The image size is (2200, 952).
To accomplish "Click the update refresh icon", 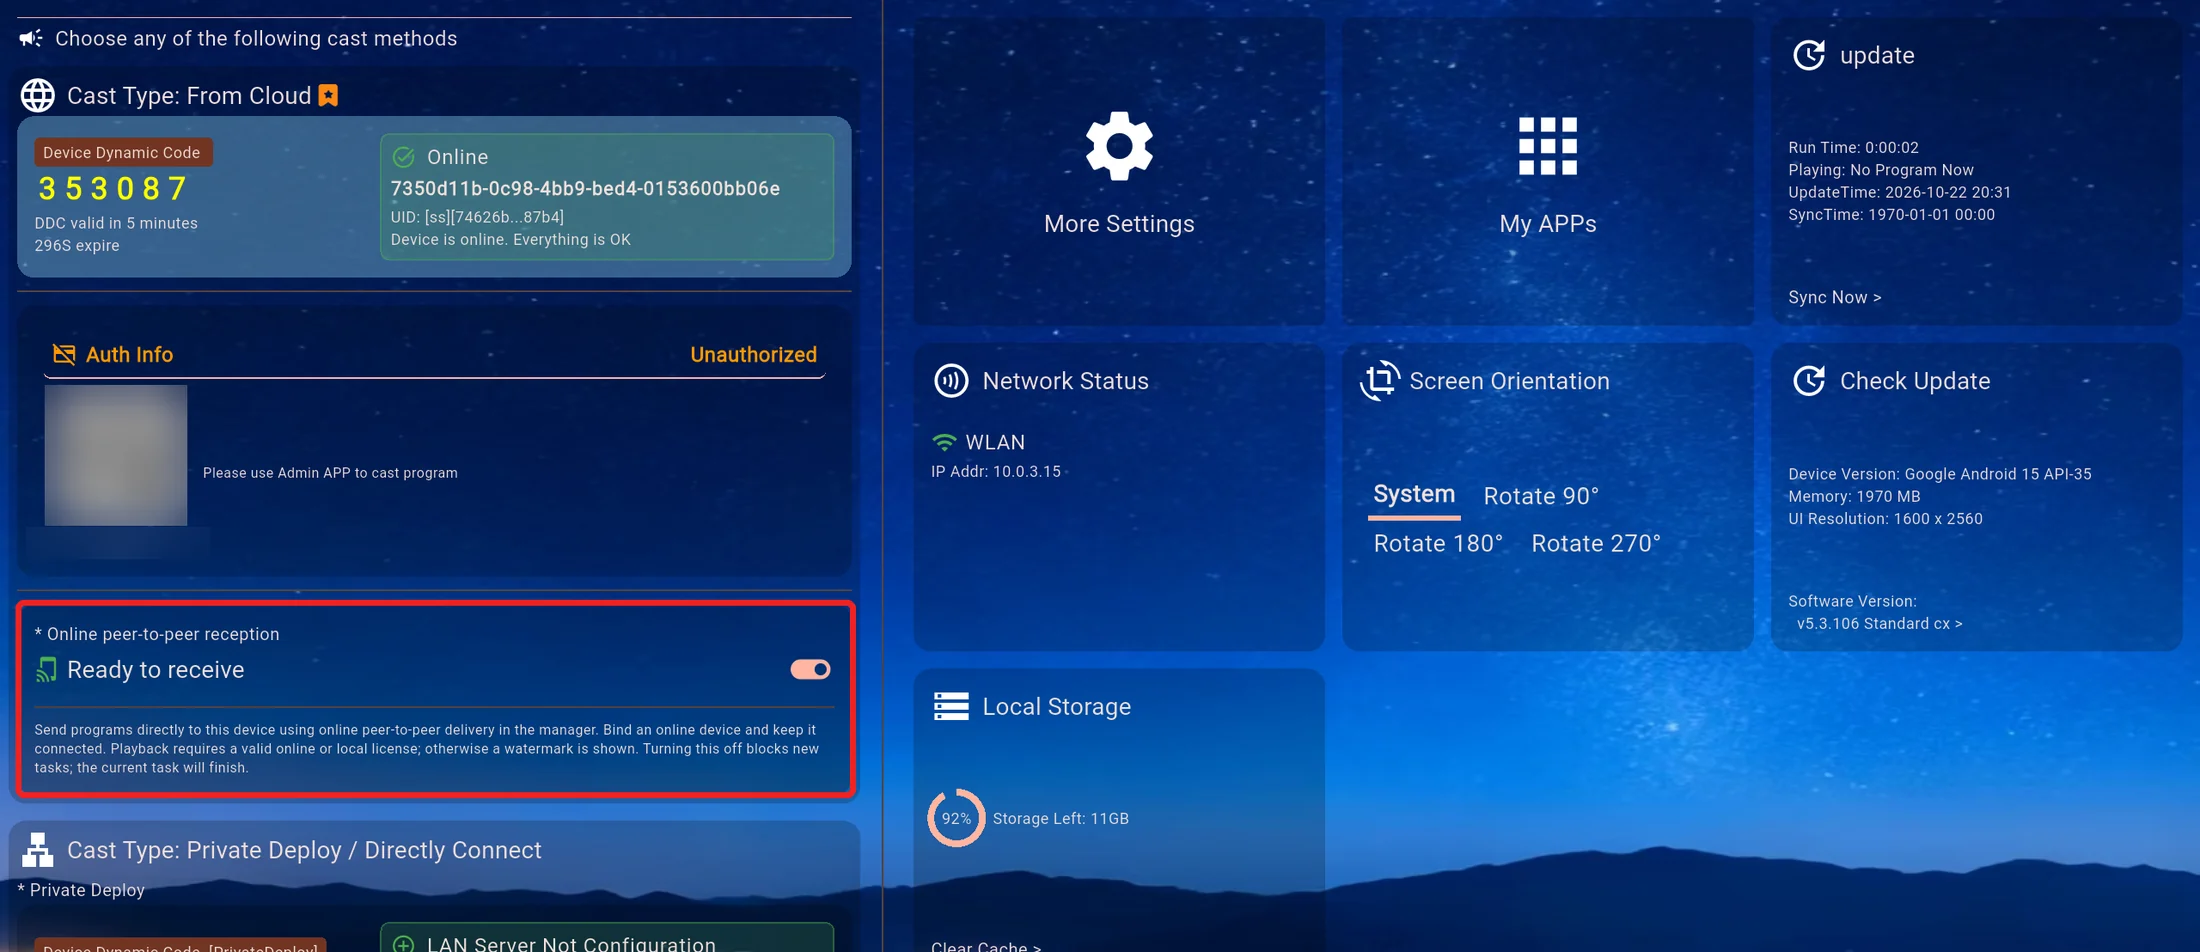I will (1809, 55).
